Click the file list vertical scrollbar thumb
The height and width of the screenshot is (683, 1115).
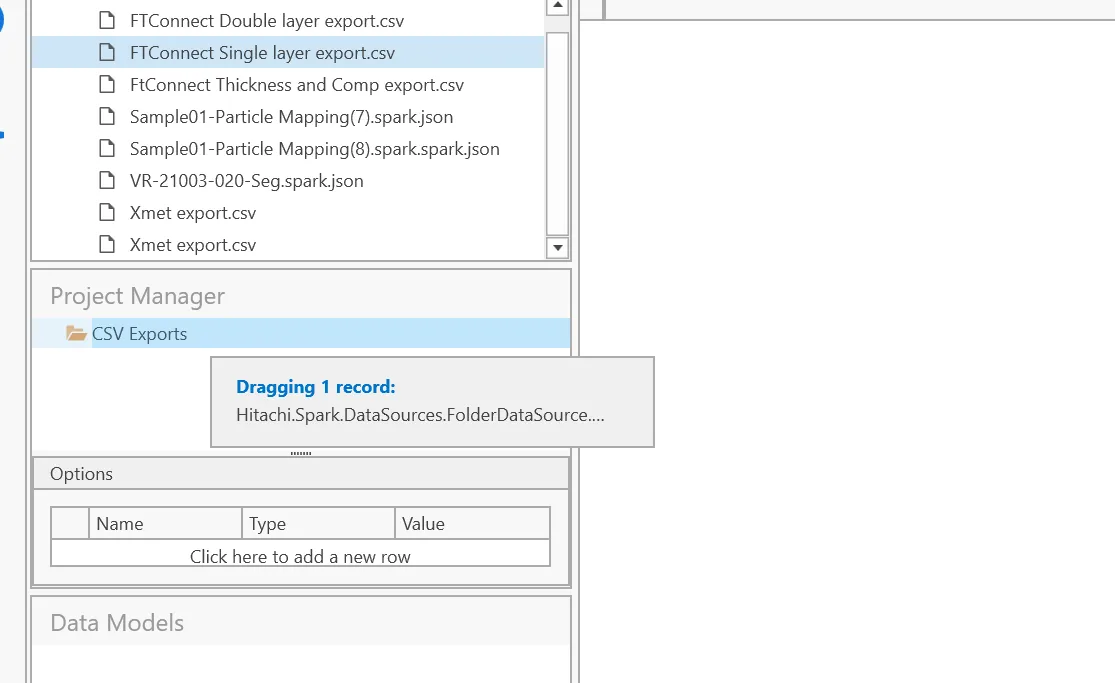(x=558, y=133)
